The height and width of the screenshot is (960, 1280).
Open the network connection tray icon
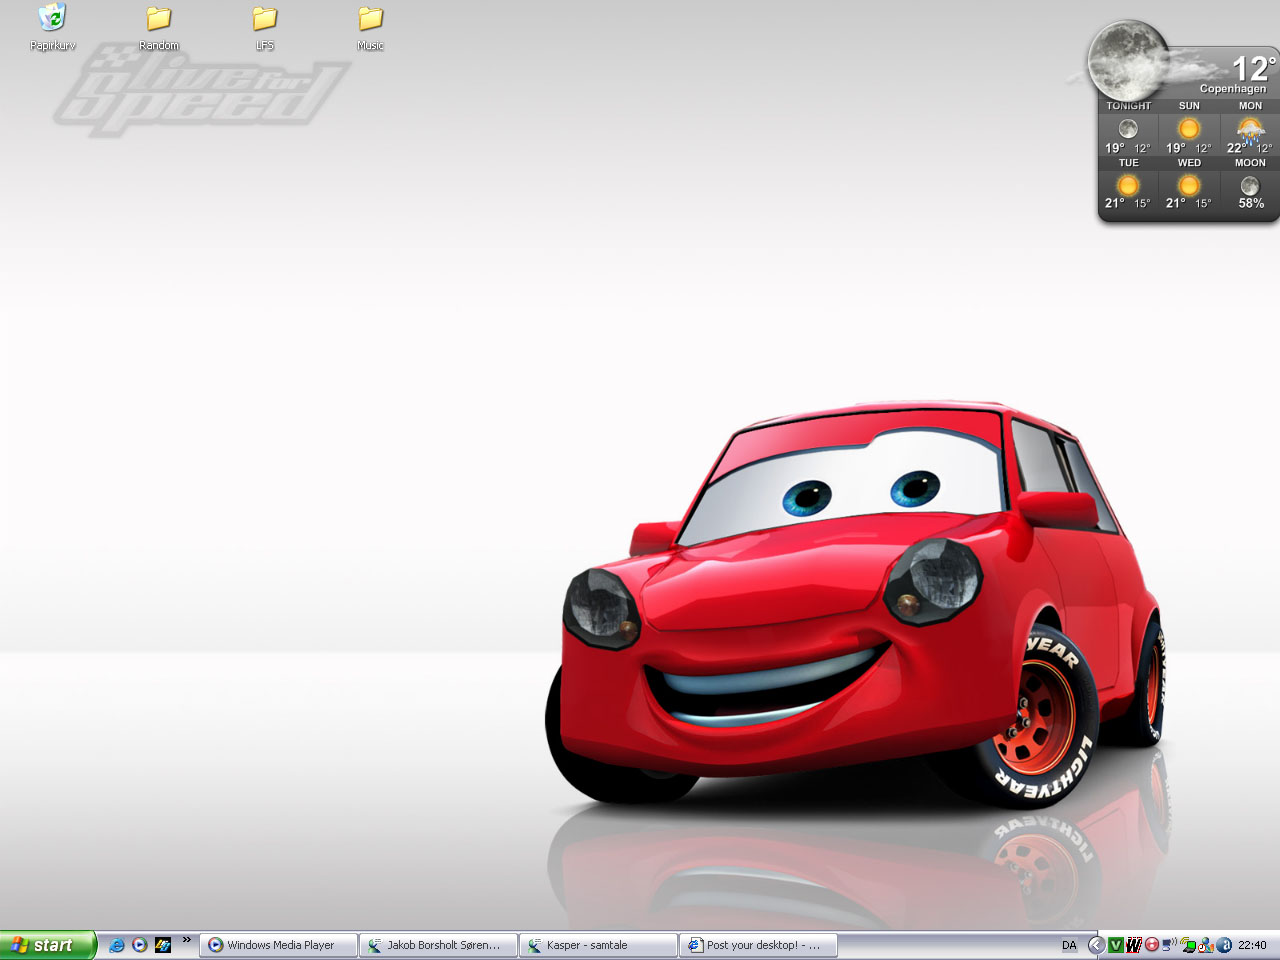1170,945
